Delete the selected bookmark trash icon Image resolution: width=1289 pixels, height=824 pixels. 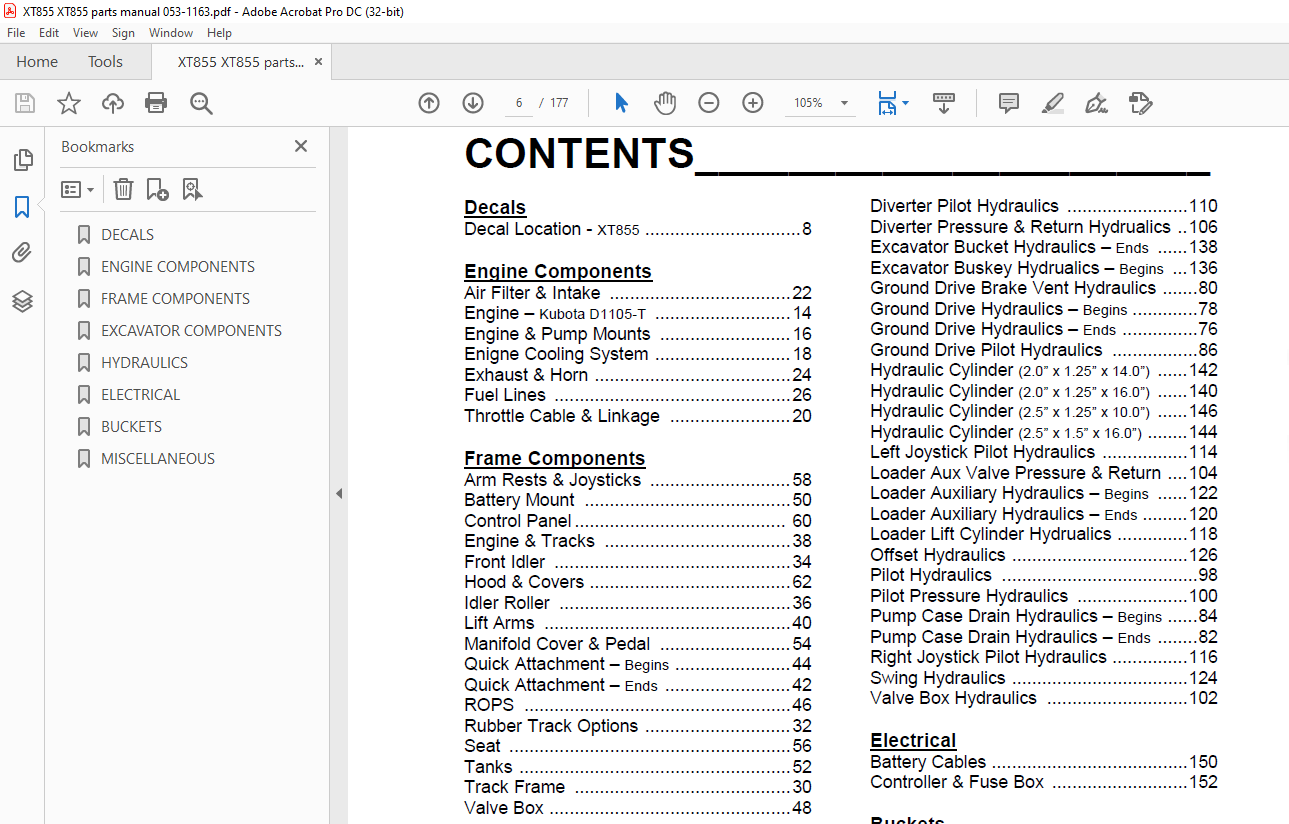click(x=123, y=189)
